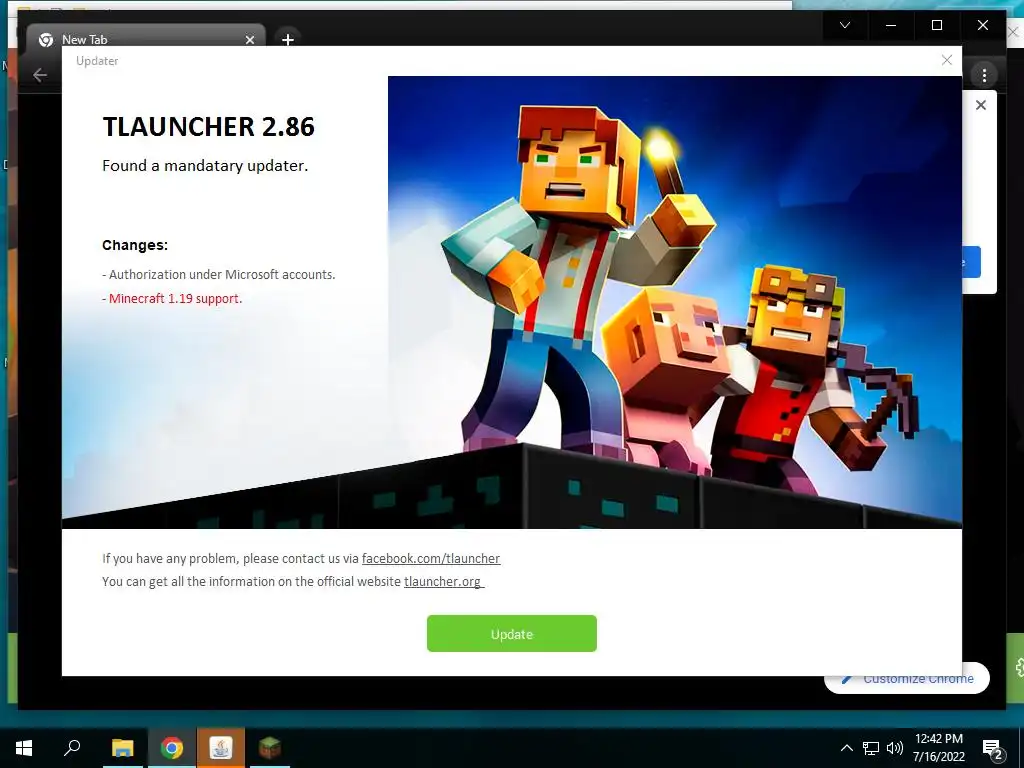Screen dimensions: 1024x768
Task: Open Chrome three-dot menu
Action: coord(984,75)
